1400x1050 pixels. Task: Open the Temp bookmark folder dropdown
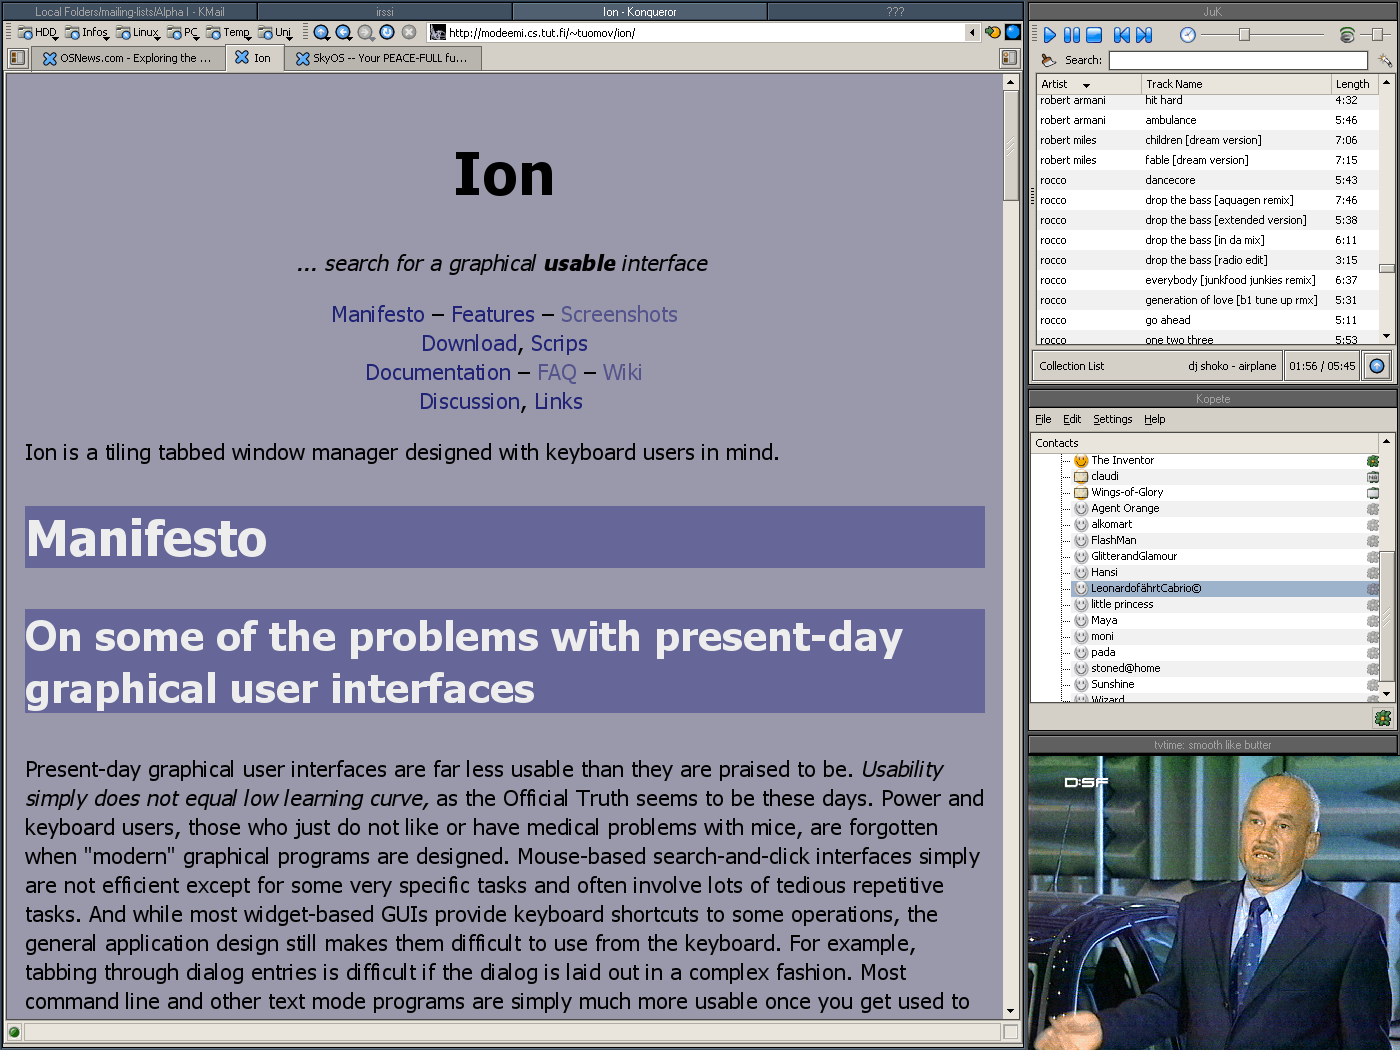coord(229,33)
